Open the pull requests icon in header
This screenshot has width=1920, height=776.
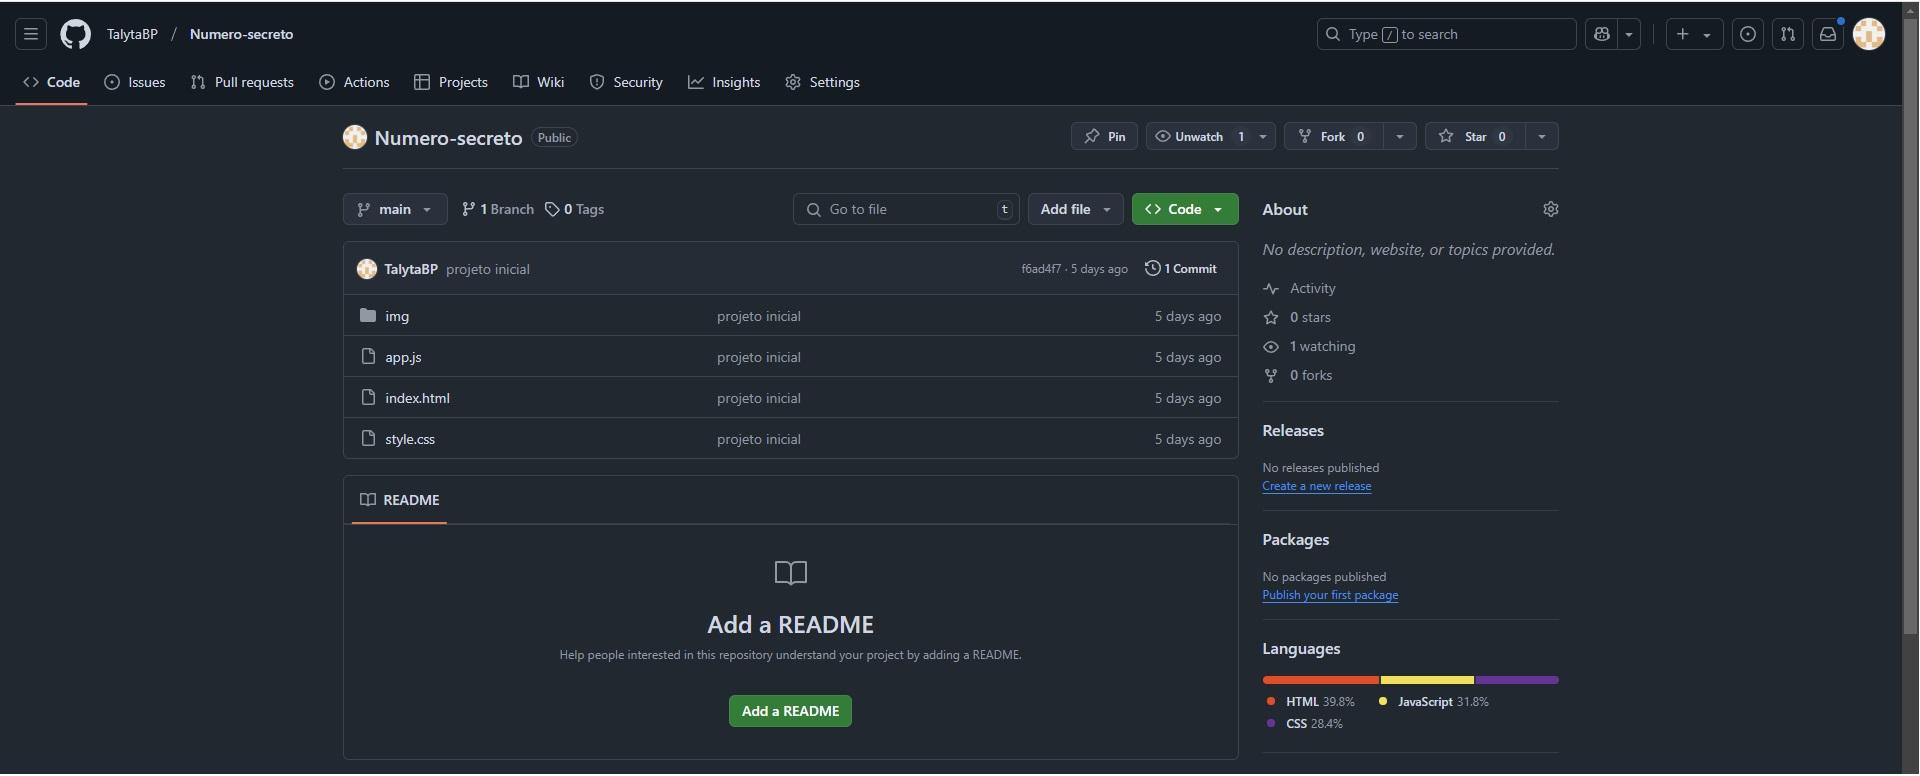coord(1788,34)
